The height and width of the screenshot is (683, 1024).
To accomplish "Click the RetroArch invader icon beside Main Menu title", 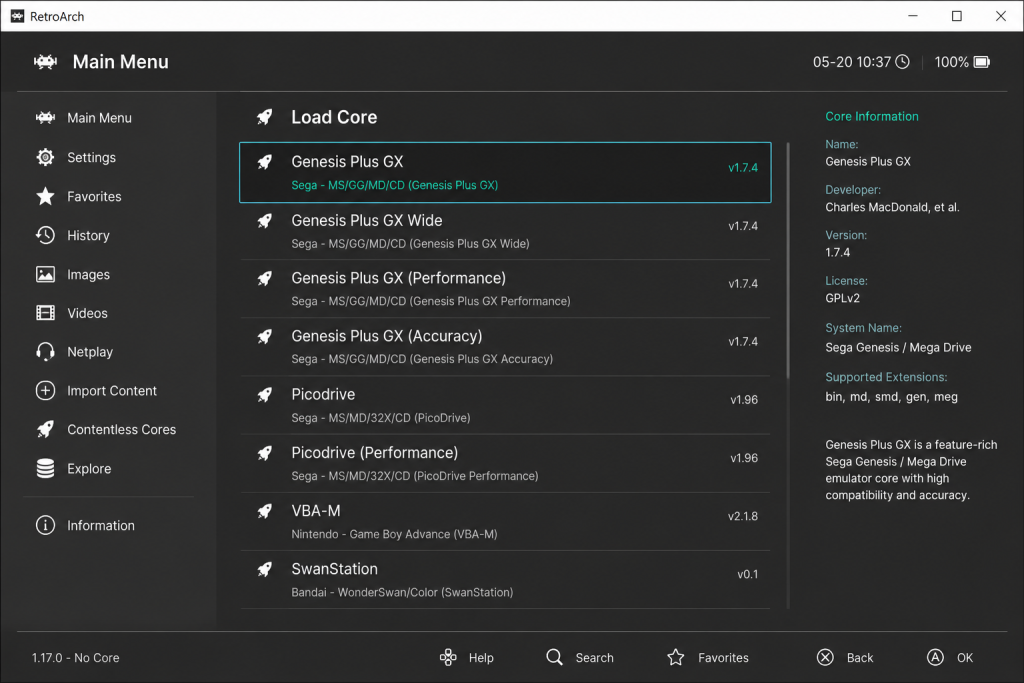I will (45, 62).
